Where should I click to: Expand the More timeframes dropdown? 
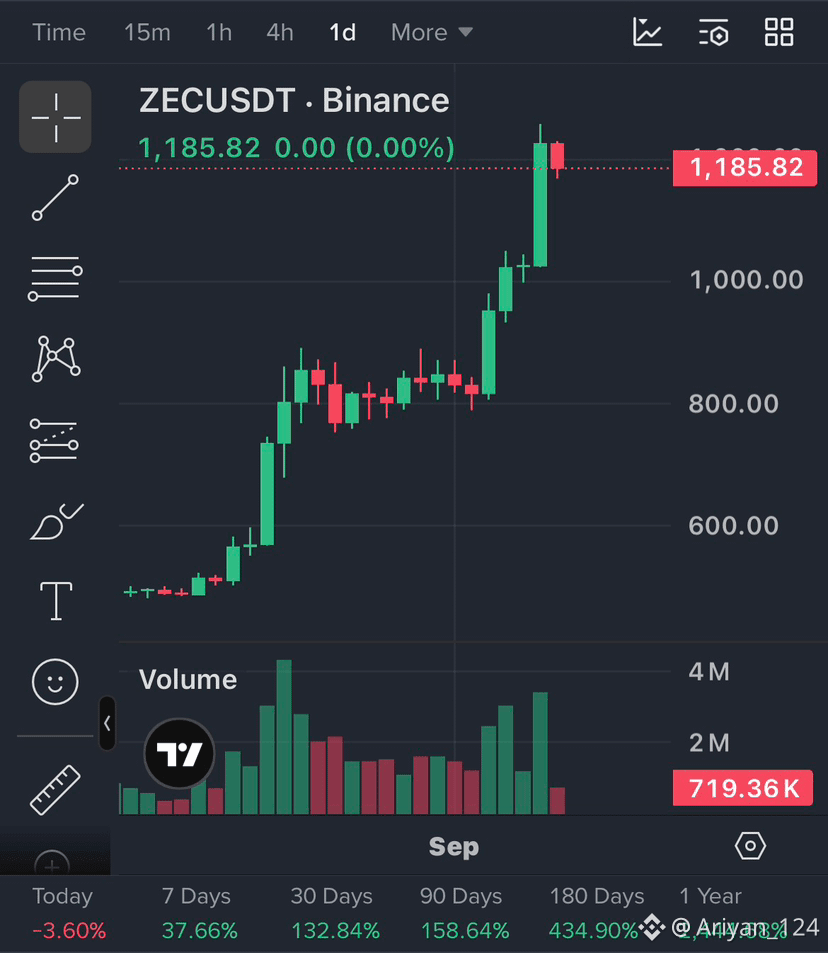tap(432, 32)
